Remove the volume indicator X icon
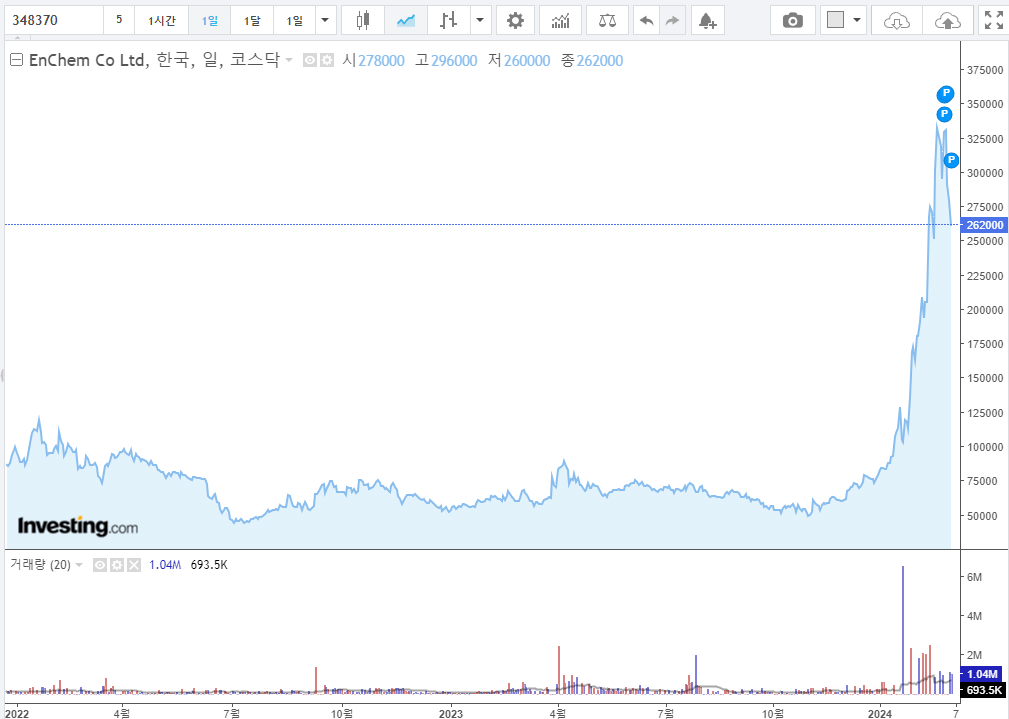 (133, 565)
